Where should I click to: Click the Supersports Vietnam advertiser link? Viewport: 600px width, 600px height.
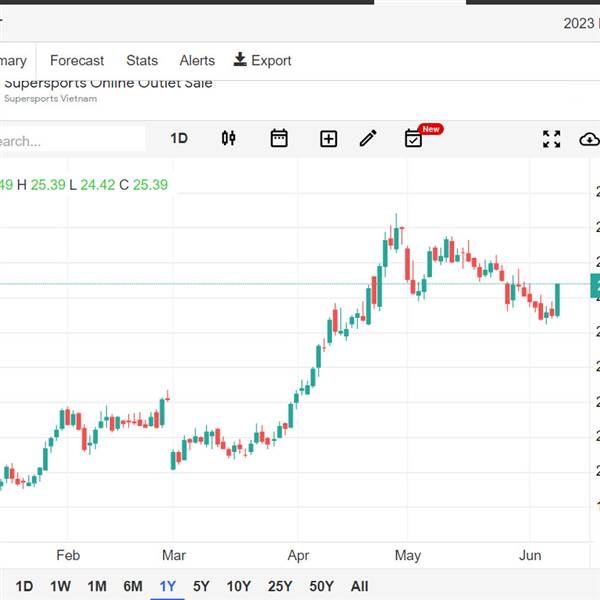[50, 99]
